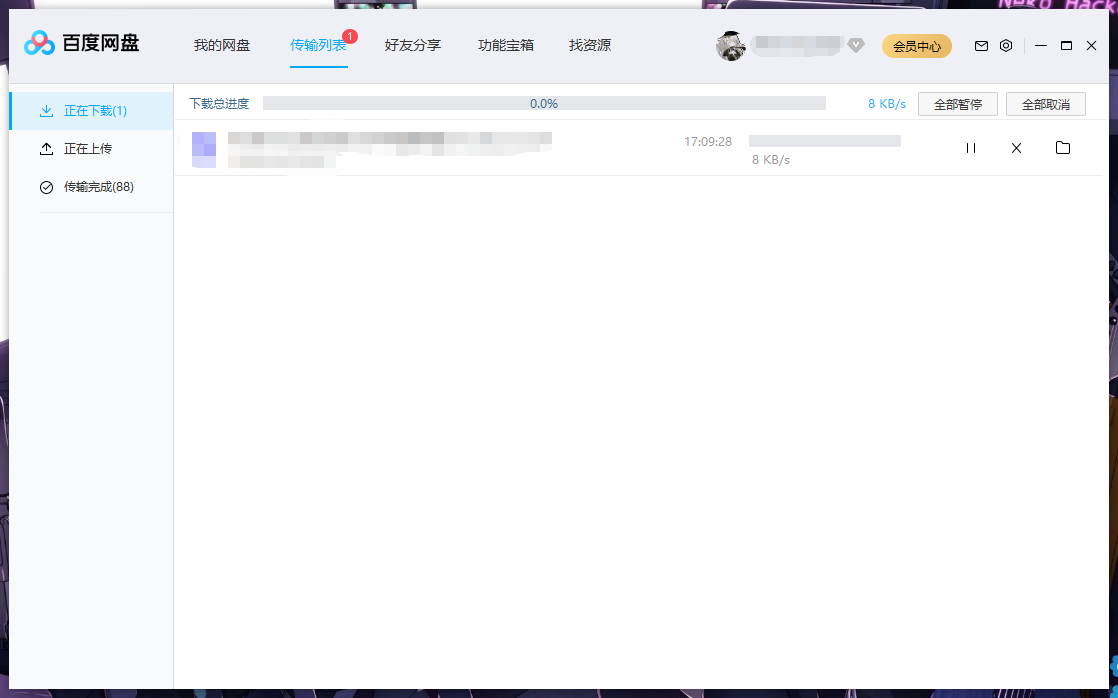Image resolution: width=1118 pixels, height=698 pixels.
Task: Open settings with the gear icon
Action: tap(1005, 45)
